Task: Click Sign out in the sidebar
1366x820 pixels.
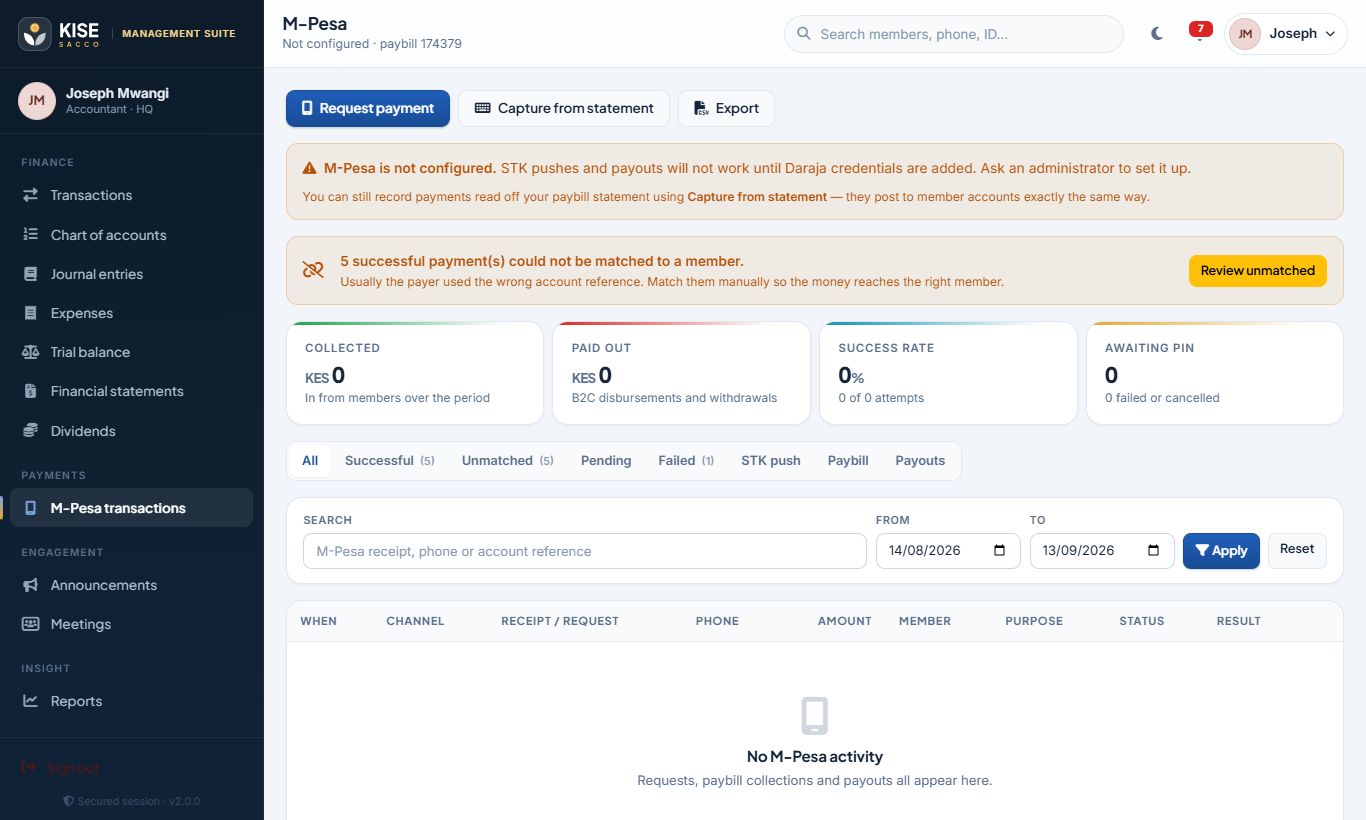Action: click(x=61, y=768)
